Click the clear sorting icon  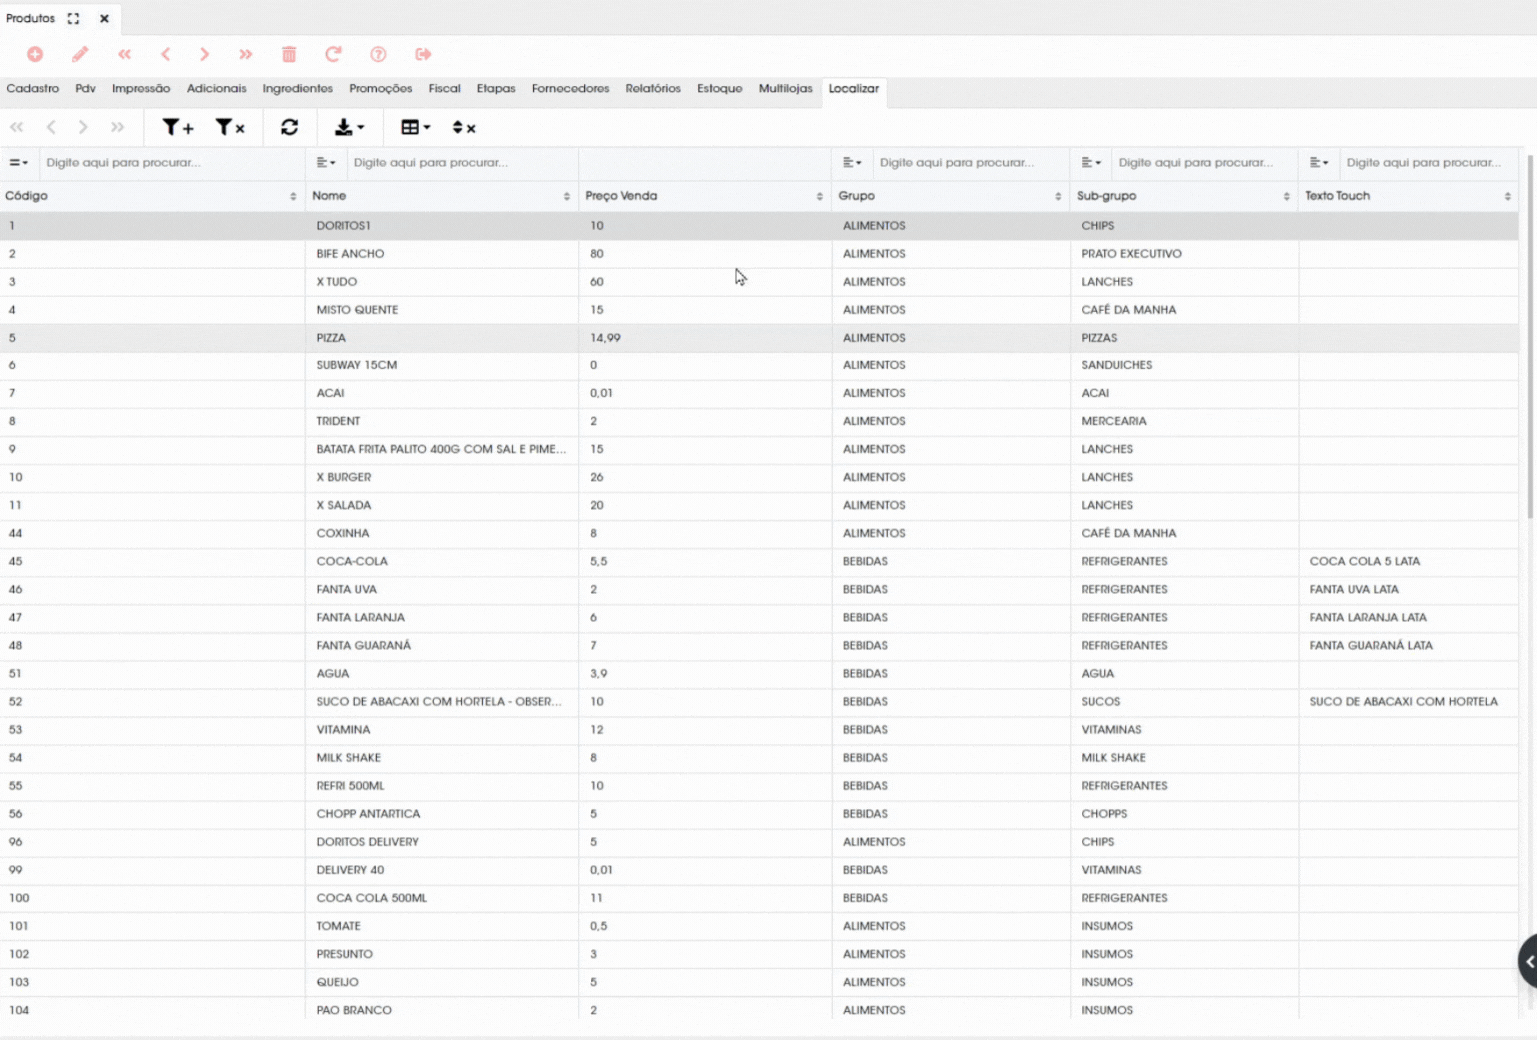point(464,127)
